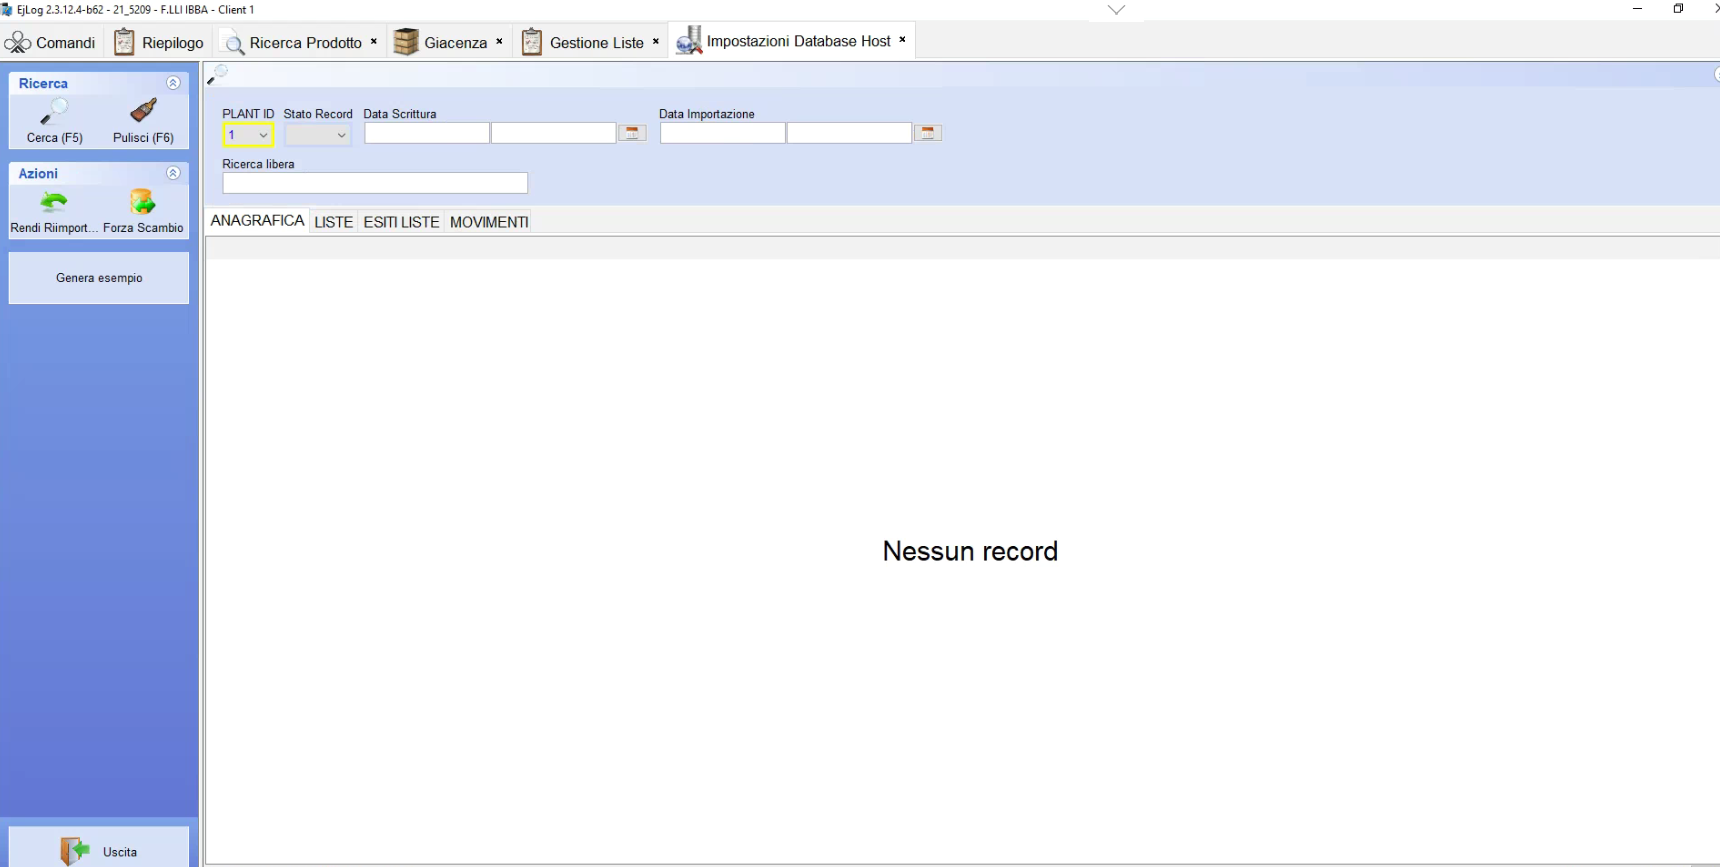Viewport: 1720px width, 867px height.
Task: Open the Data Importazione calendar picker
Action: (928, 133)
